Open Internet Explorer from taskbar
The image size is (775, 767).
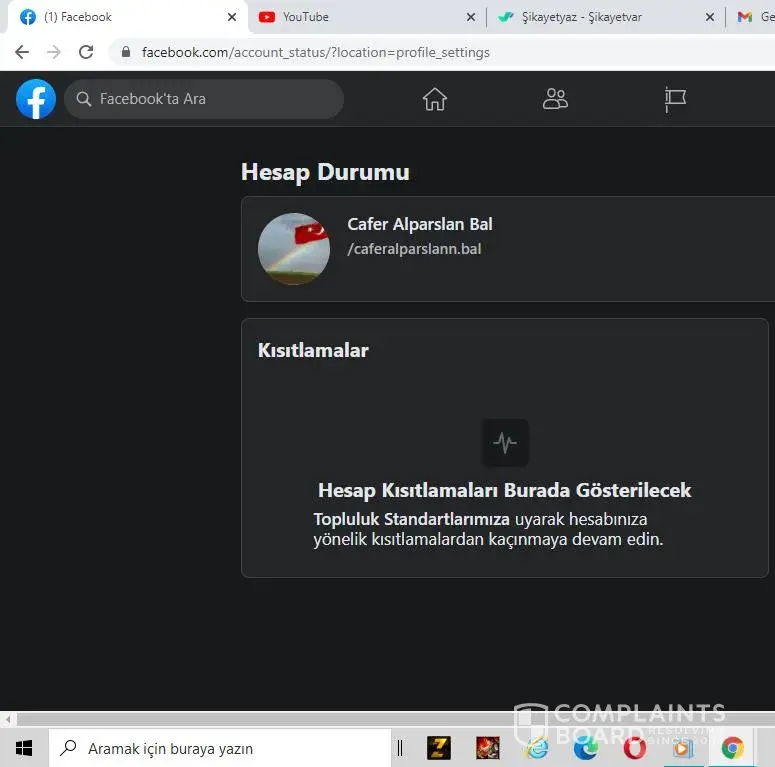click(x=537, y=747)
